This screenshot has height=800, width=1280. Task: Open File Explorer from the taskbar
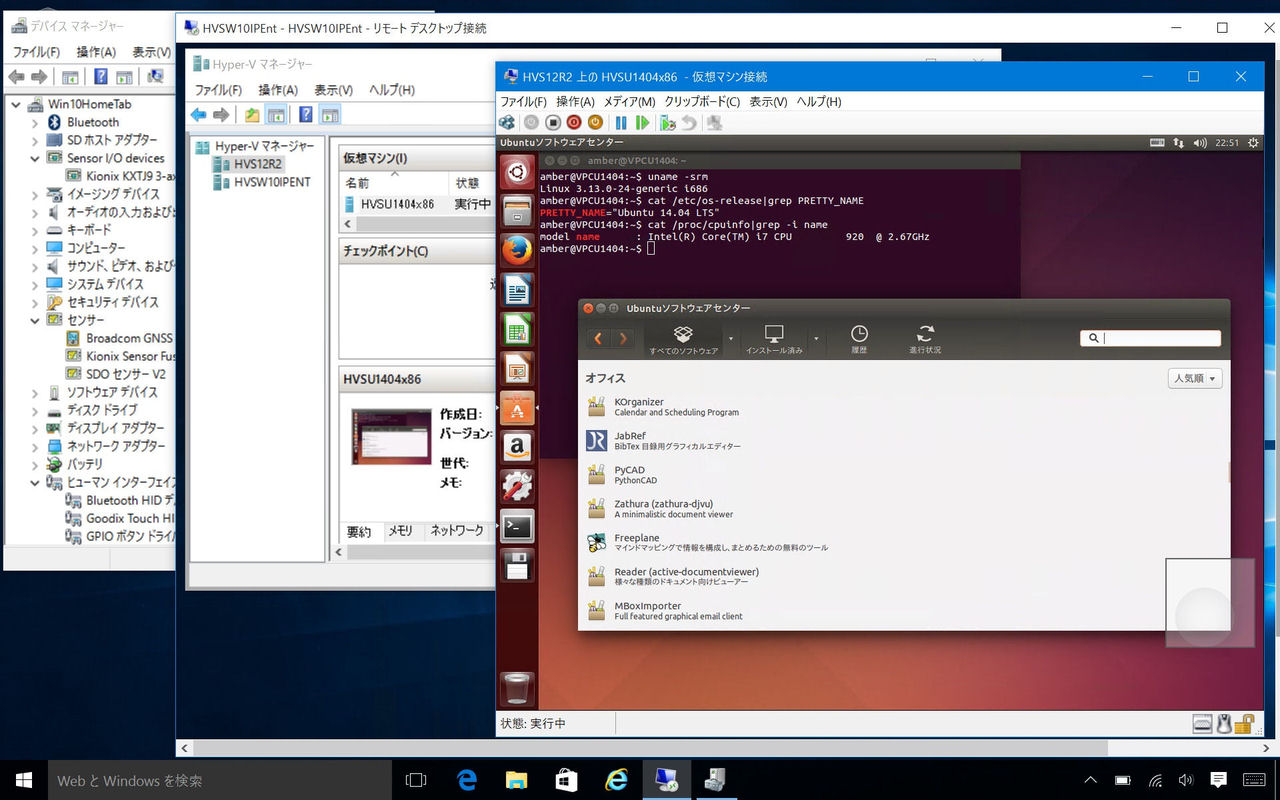tap(516, 780)
